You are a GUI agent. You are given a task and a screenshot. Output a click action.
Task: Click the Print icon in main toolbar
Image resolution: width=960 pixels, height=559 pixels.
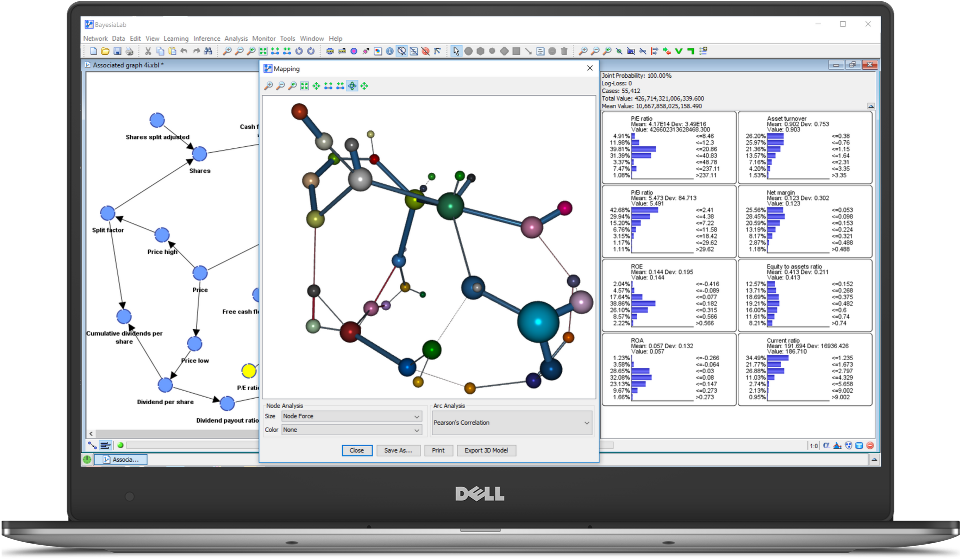coord(129,51)
